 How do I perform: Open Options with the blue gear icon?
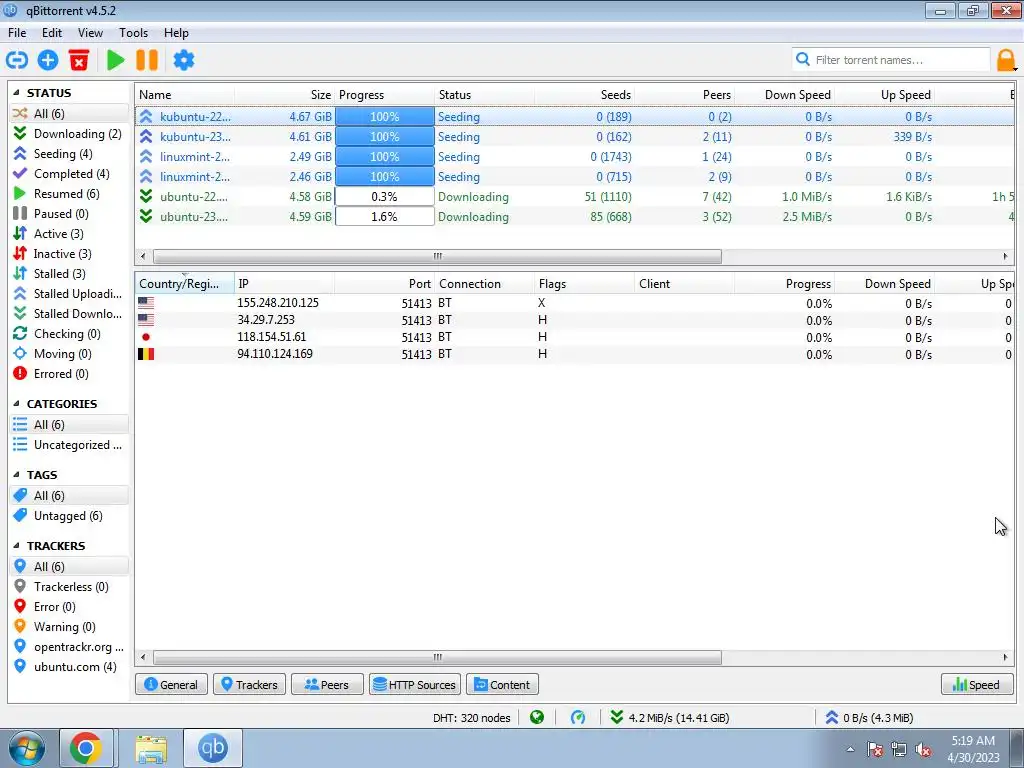tap(184, 60)
